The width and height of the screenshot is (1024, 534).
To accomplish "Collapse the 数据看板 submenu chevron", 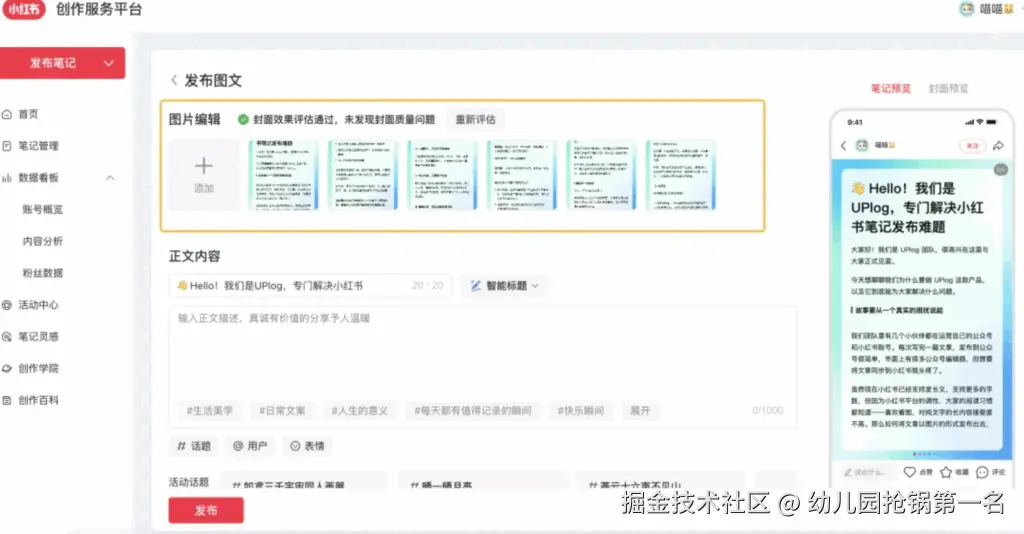I will tap(110, 178).
